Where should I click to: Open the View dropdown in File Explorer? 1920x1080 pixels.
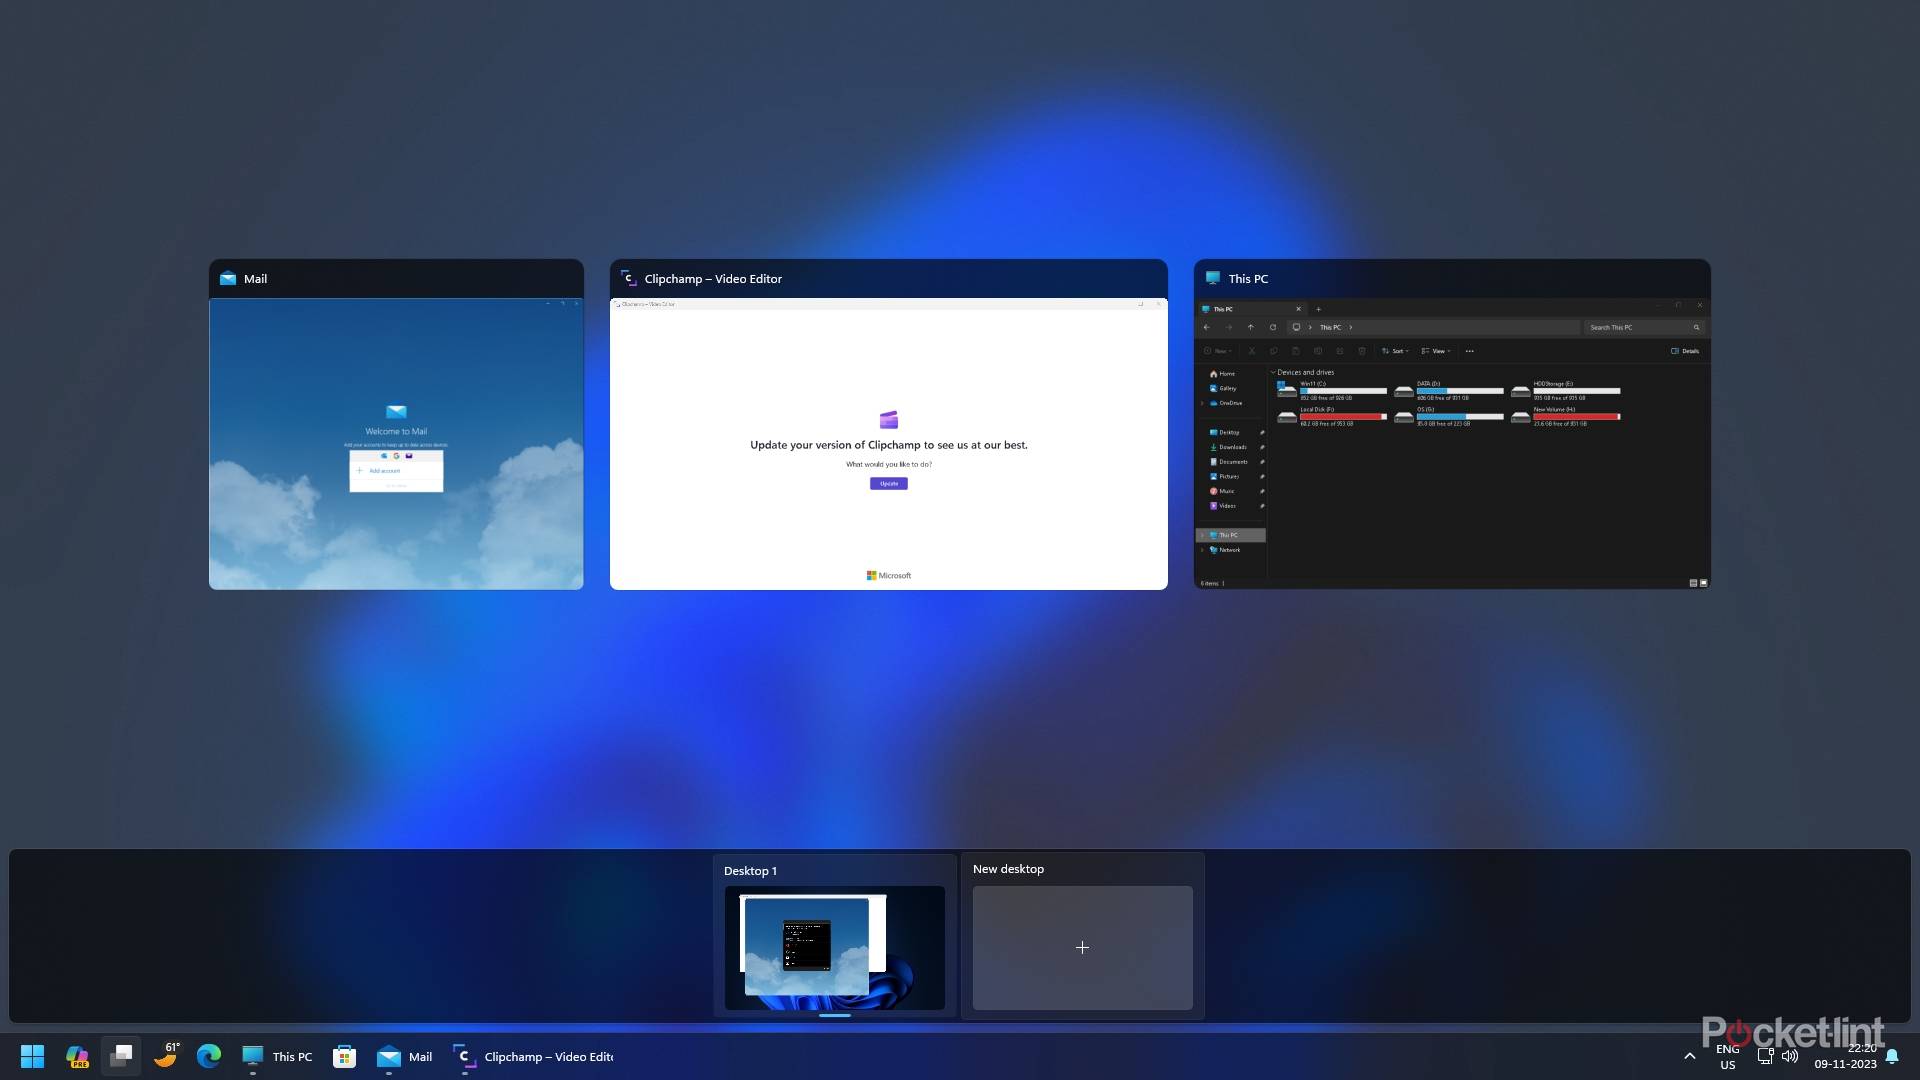pyautogui.click(x=1436, y=351)
